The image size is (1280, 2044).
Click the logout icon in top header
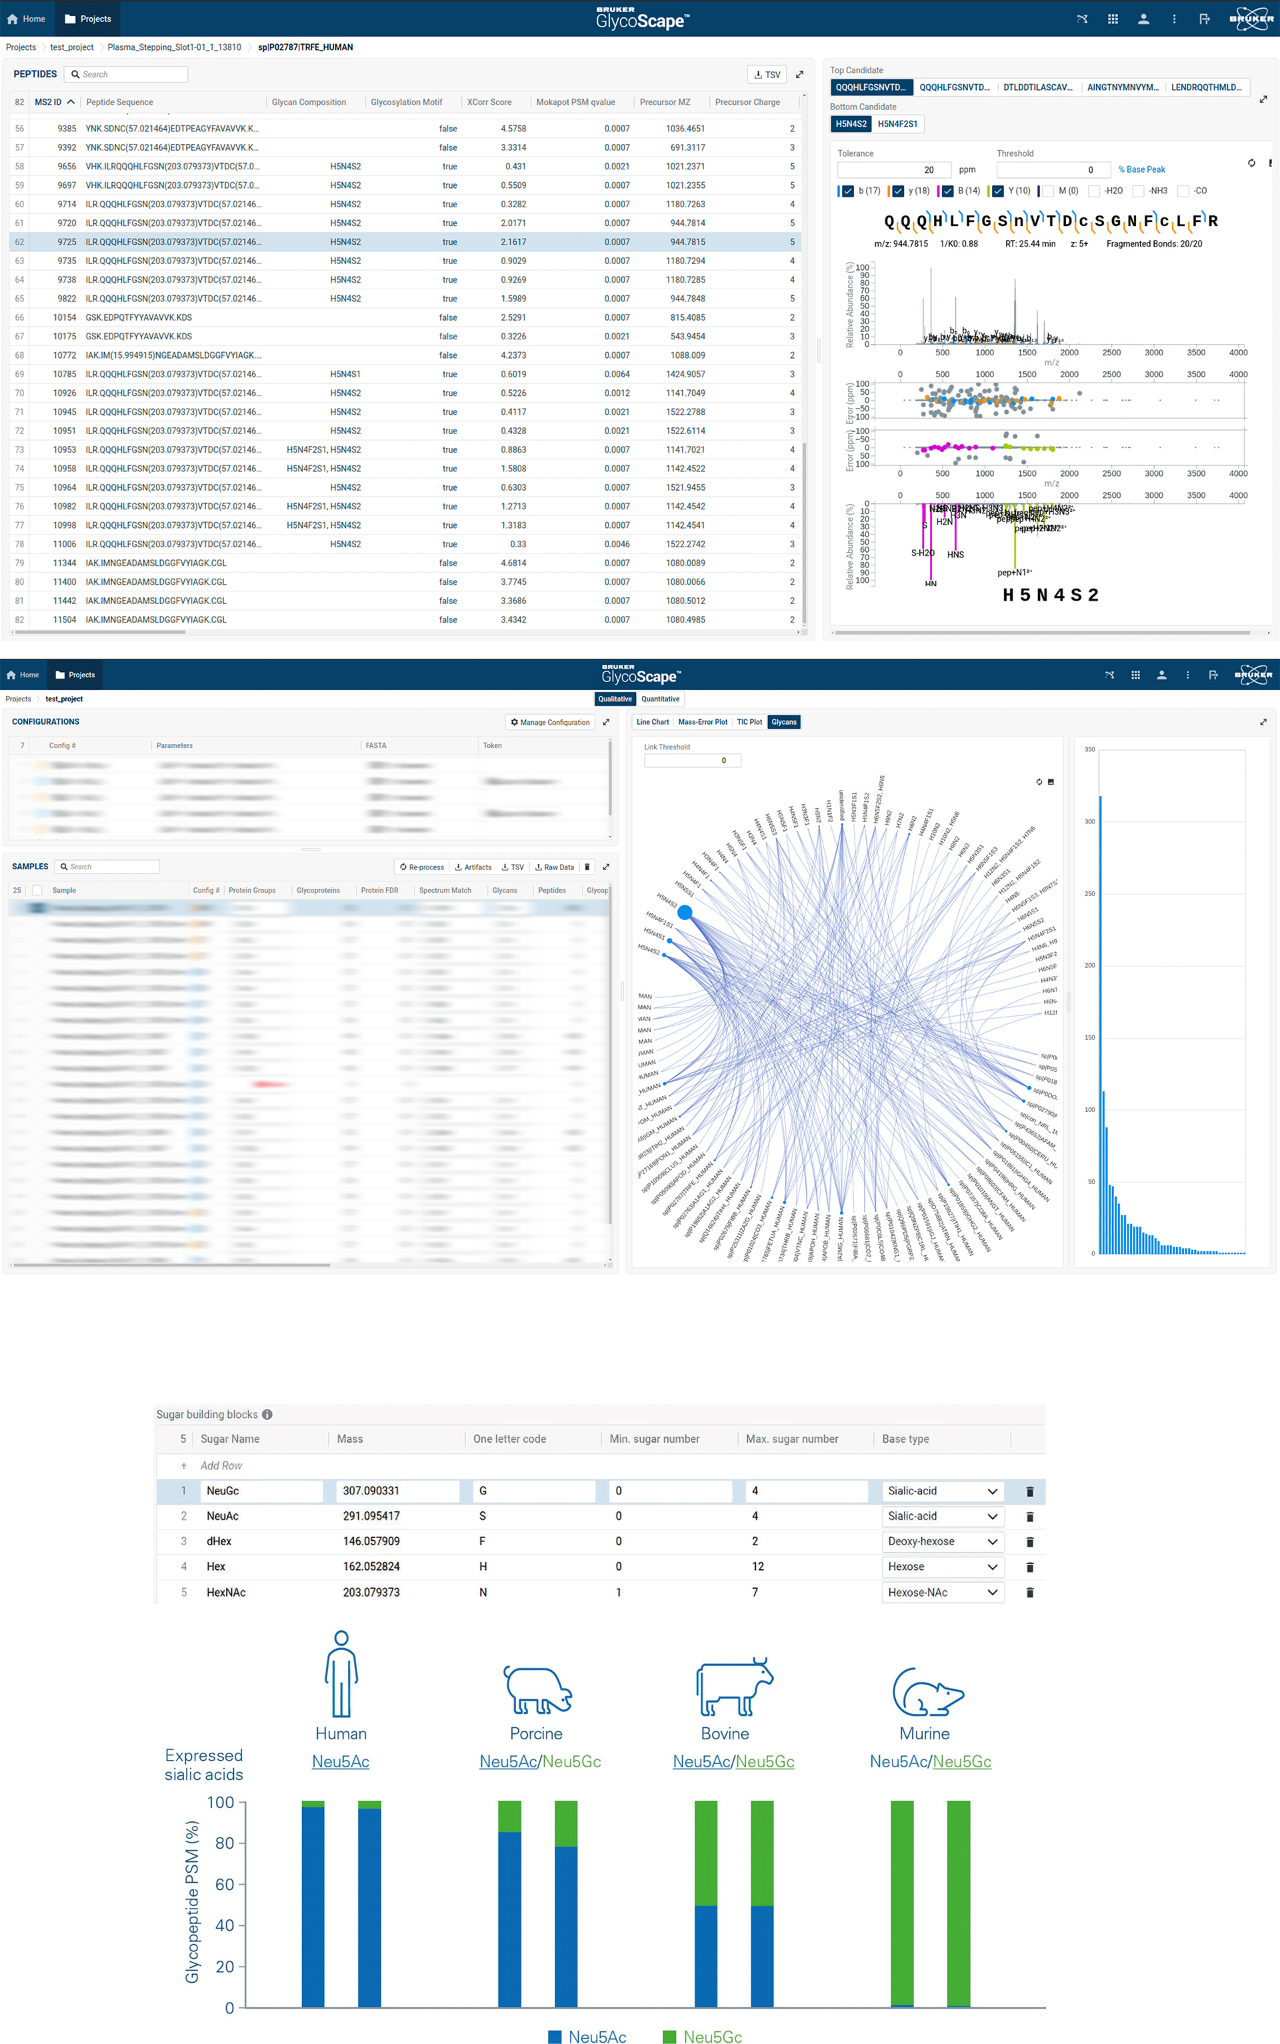click(x=1204, y=19)
